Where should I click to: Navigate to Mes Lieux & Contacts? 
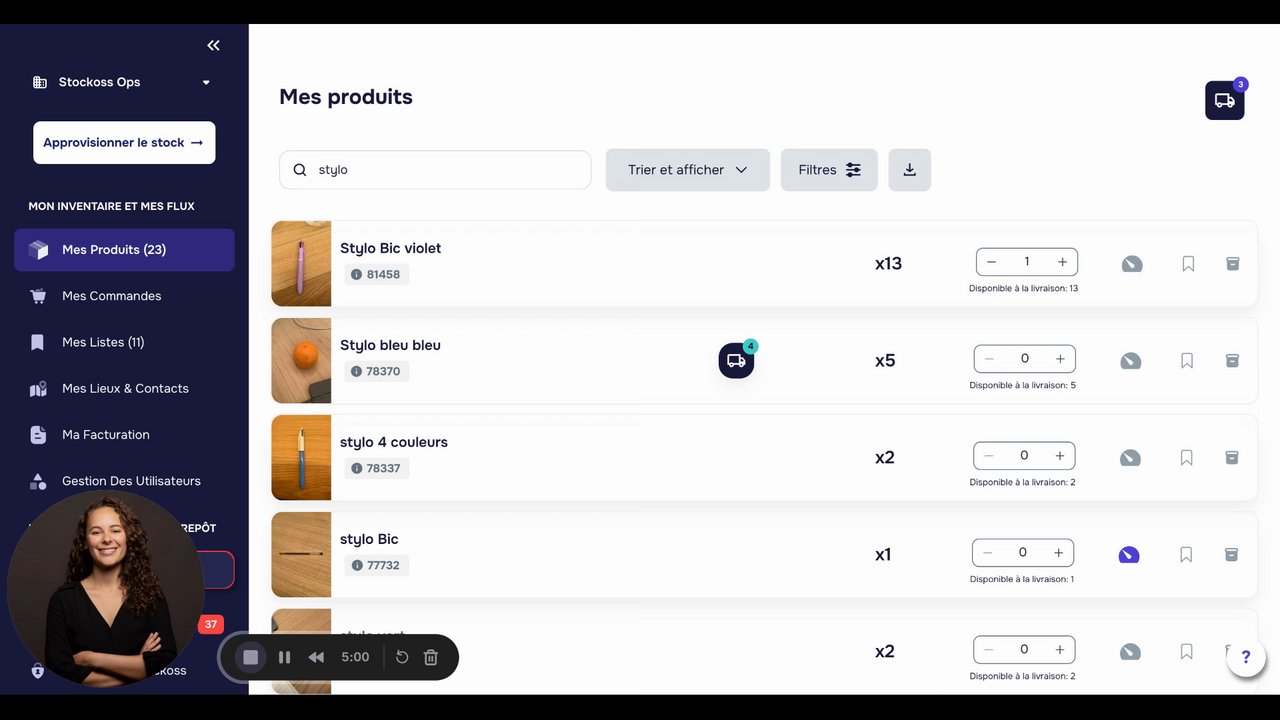(125, 388)
